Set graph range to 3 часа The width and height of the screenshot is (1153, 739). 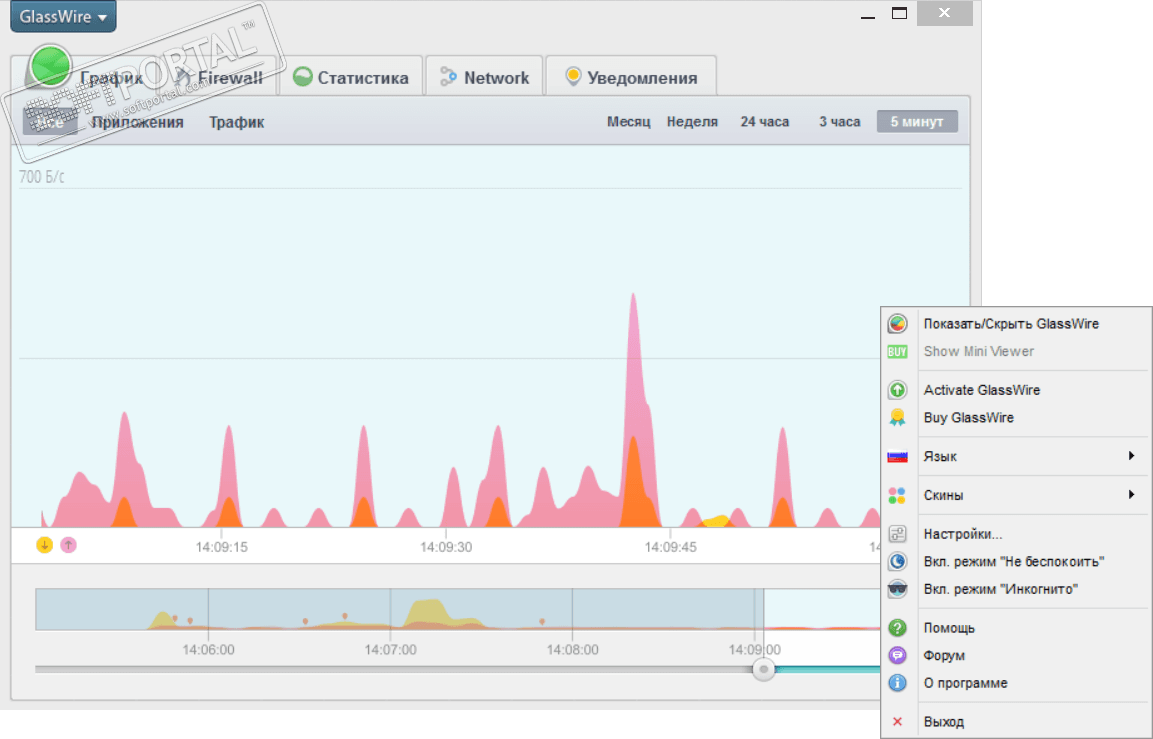click(x=840, y=121)
